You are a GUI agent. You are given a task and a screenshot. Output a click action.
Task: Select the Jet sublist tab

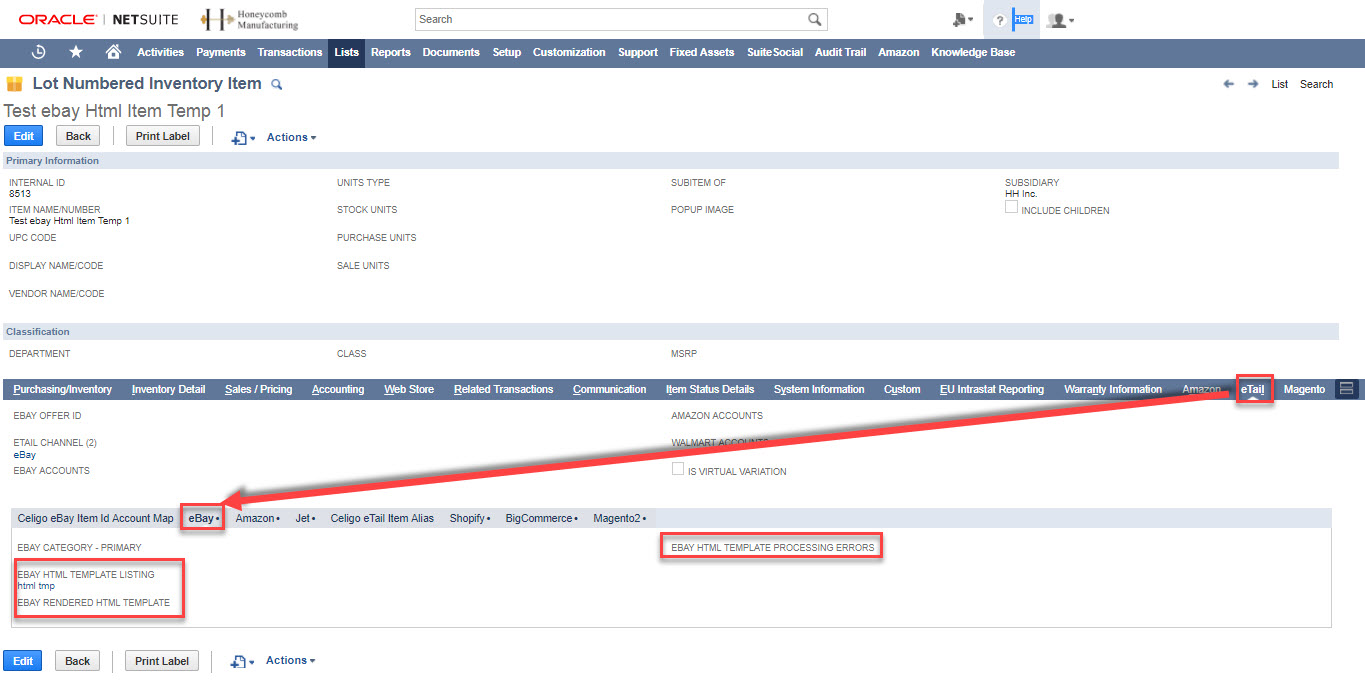click(x=305, y=518)
